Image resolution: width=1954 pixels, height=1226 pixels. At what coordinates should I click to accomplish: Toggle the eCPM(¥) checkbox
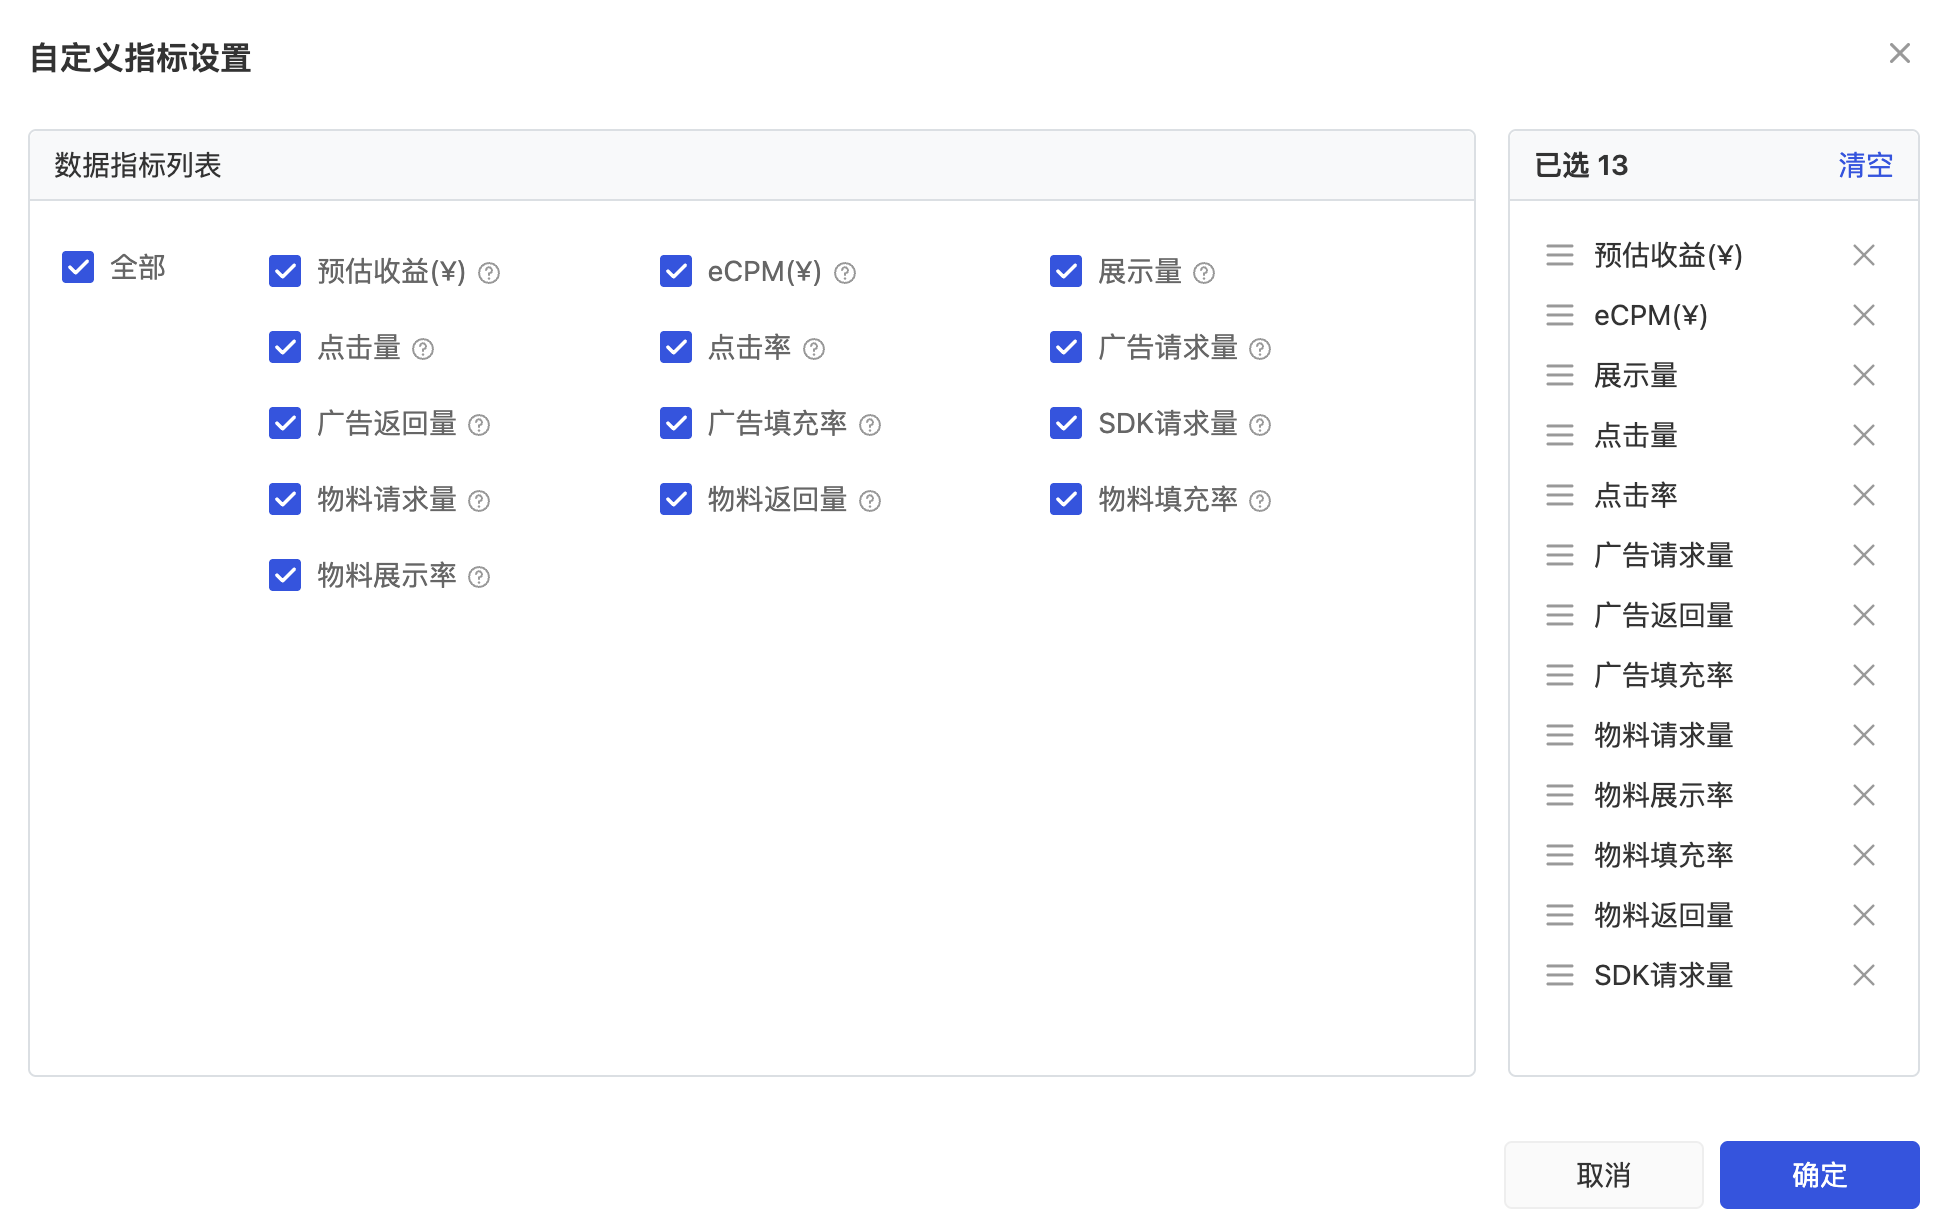point(676,272)
